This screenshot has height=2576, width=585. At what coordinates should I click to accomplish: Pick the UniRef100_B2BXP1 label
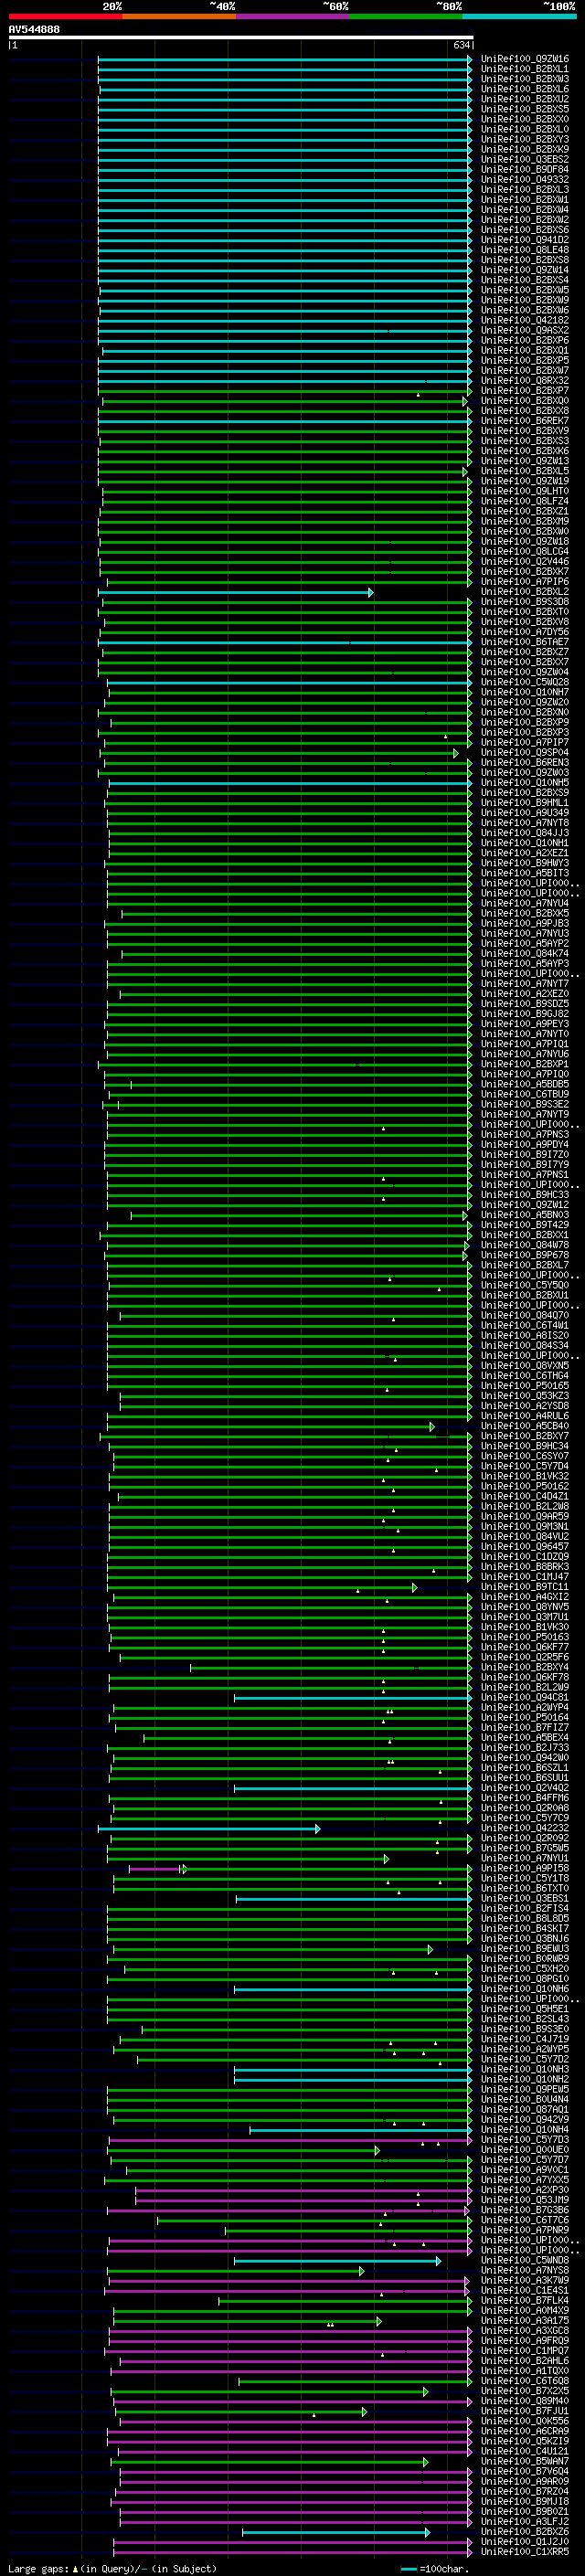(x=525, y=1064)
